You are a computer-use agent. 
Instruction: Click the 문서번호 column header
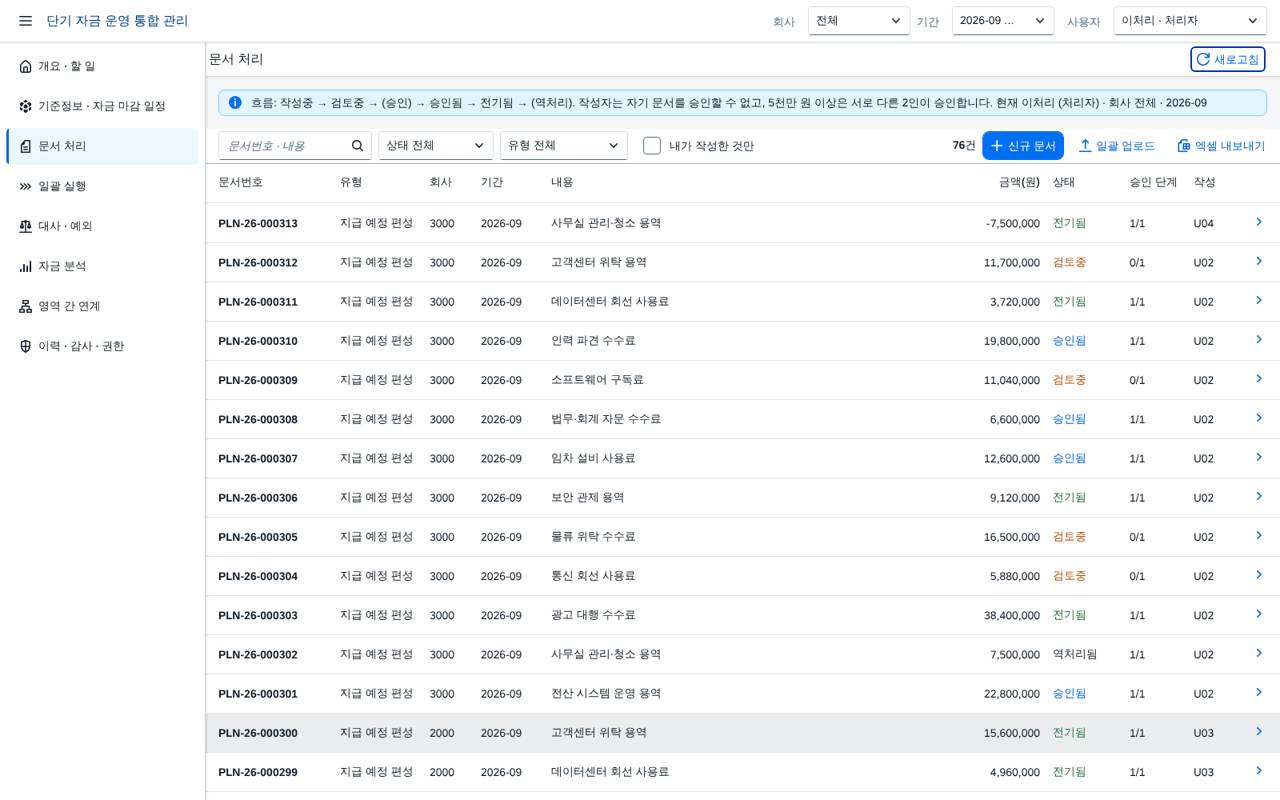[x=241, y=182]
